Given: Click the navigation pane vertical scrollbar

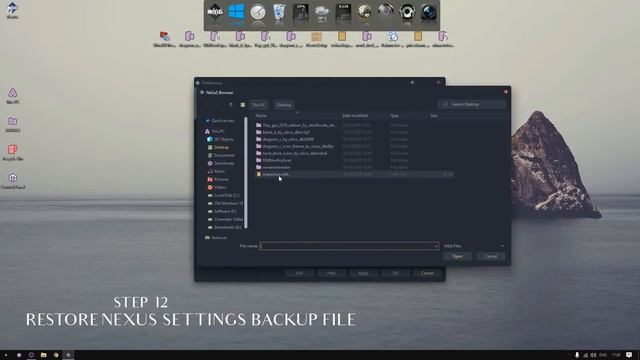Looking at the screenshot, I should [x=246, y=172].
